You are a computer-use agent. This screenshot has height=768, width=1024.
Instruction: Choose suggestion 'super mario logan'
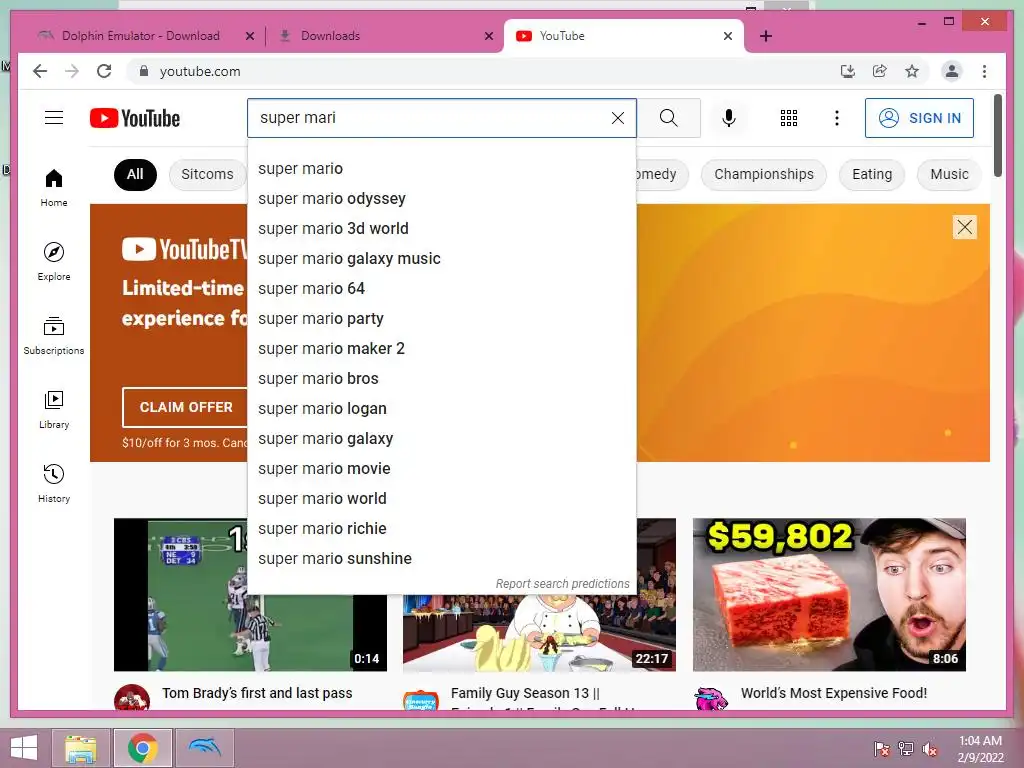coord(441,409)
